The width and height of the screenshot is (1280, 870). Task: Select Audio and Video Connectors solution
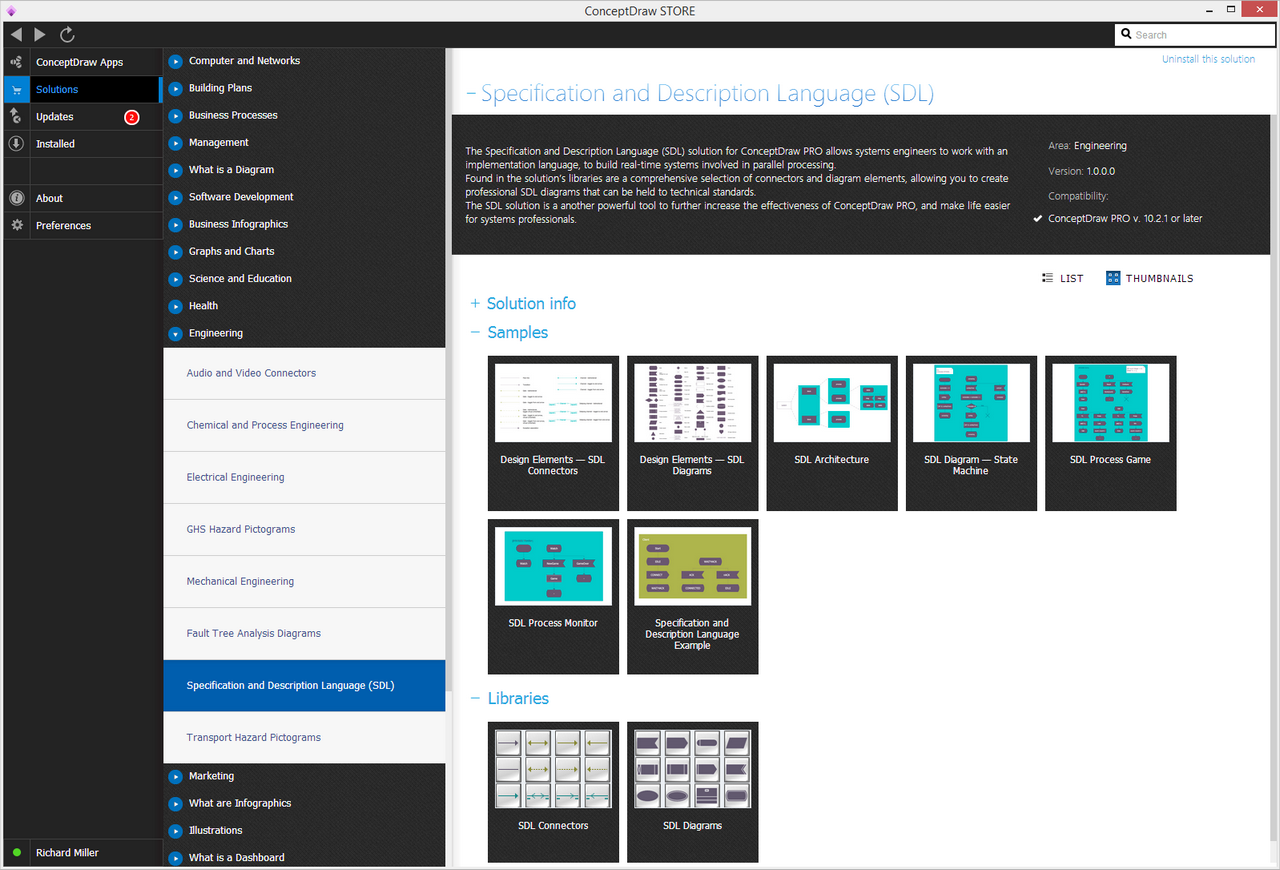point(304,373)
